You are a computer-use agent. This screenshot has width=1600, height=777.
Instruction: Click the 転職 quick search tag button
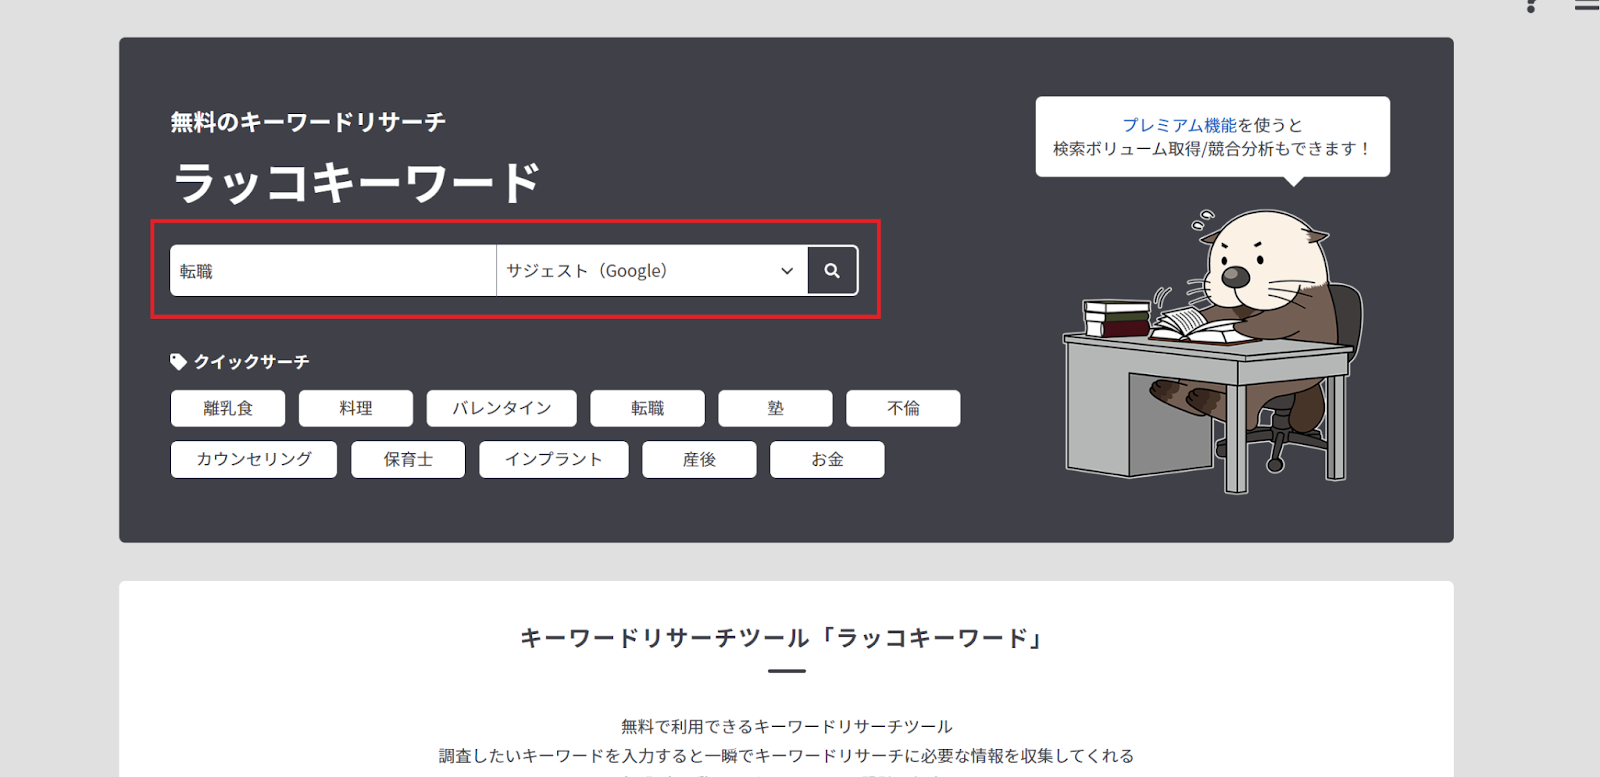pos(648,408)
